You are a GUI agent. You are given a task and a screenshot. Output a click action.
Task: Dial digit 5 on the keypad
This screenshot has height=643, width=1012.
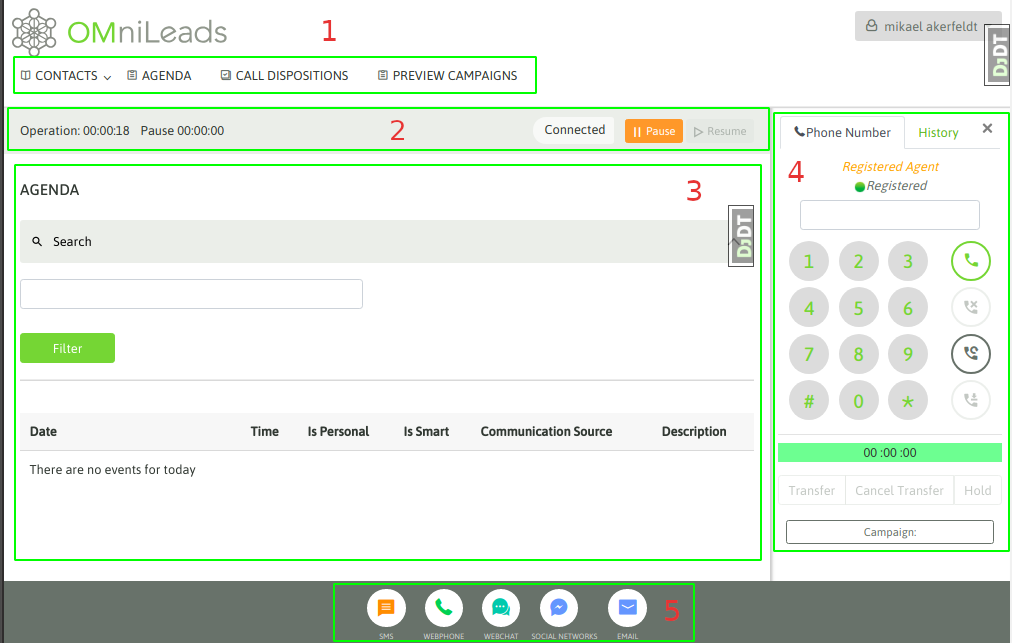coord(858,308)
